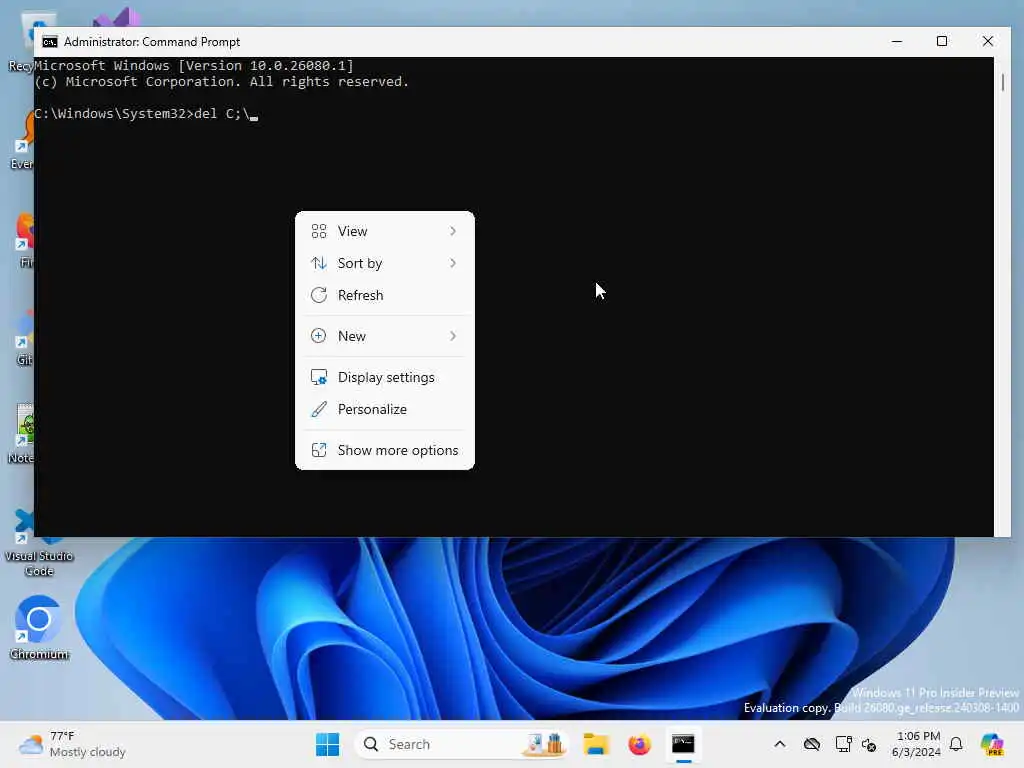Open the notifications bell

pos(956,744)
